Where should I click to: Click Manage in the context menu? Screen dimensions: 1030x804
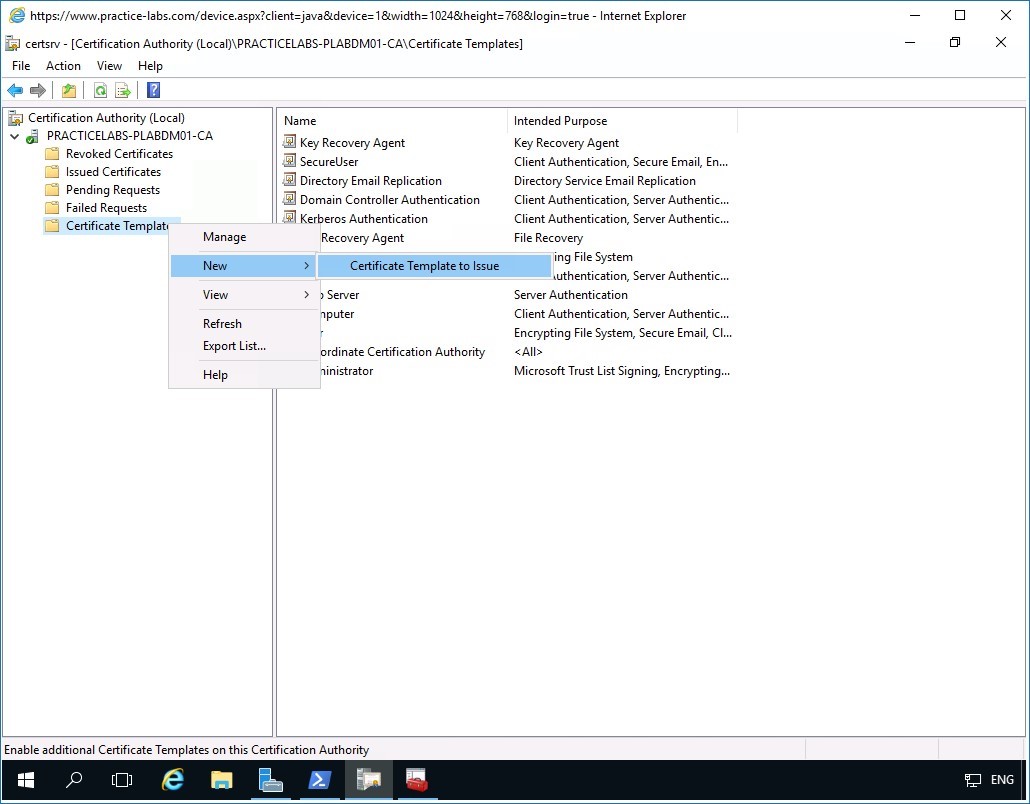[x=224, y=236]
